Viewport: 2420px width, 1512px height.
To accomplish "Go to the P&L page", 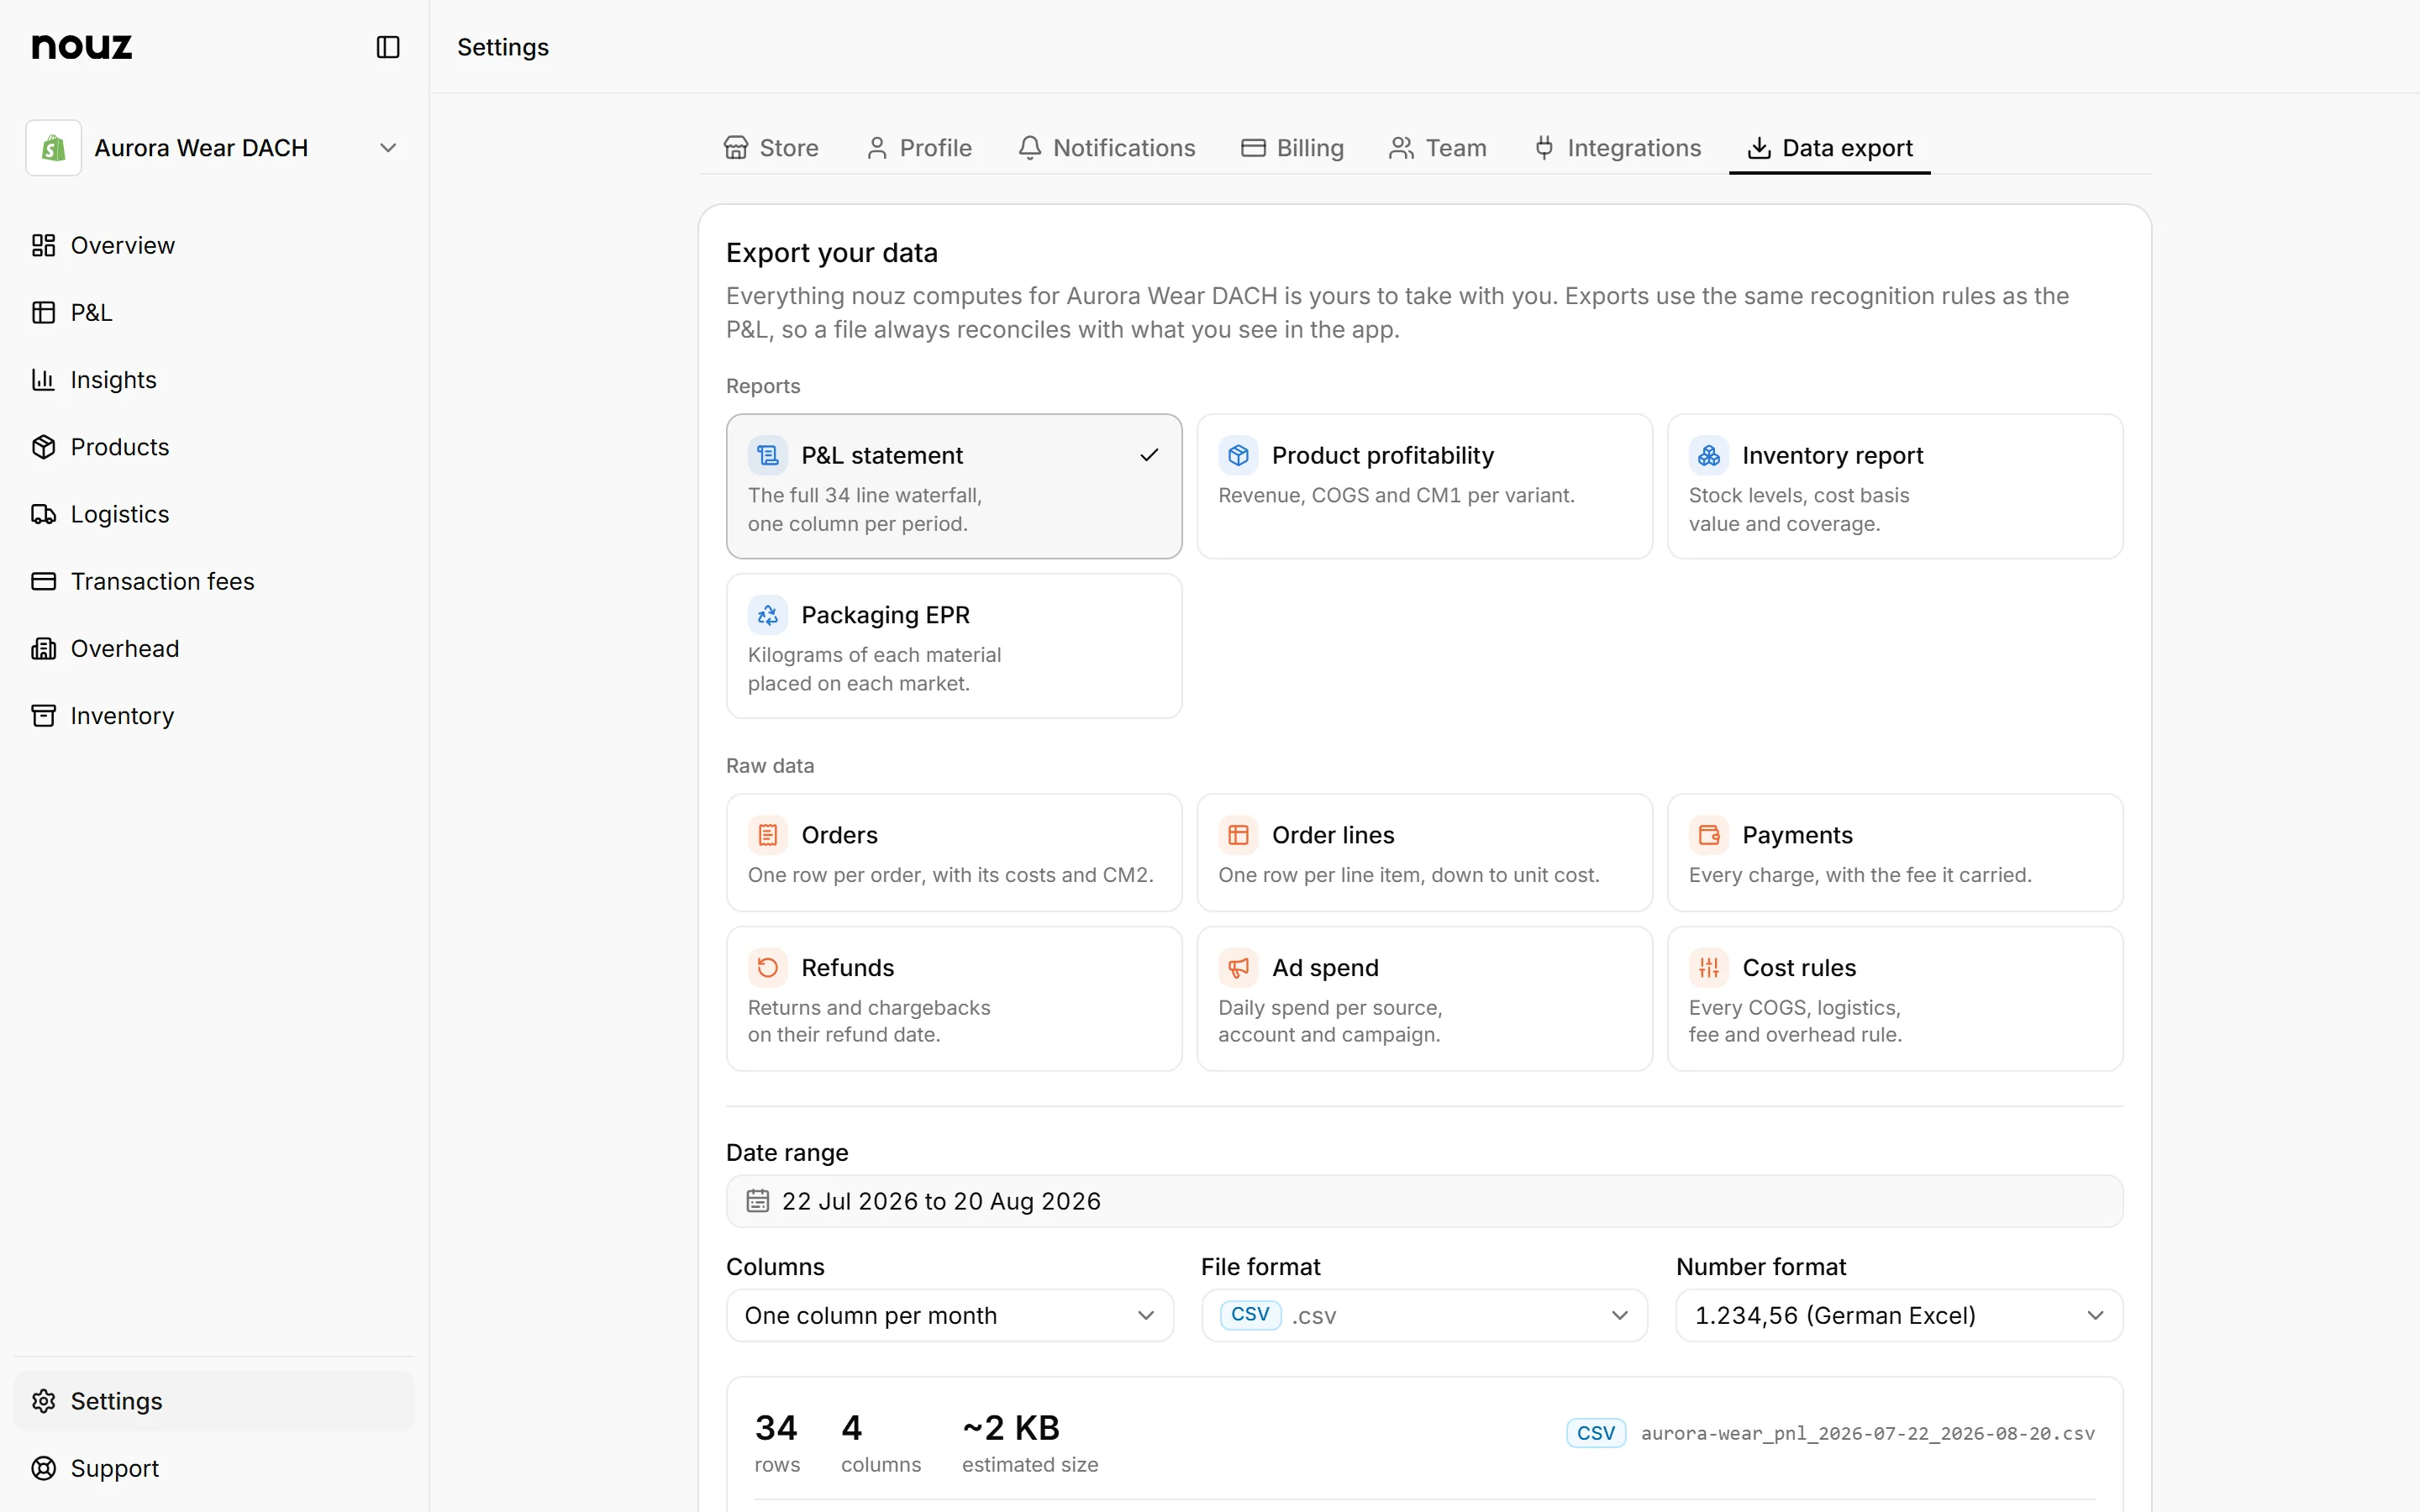I will (214, 312).
